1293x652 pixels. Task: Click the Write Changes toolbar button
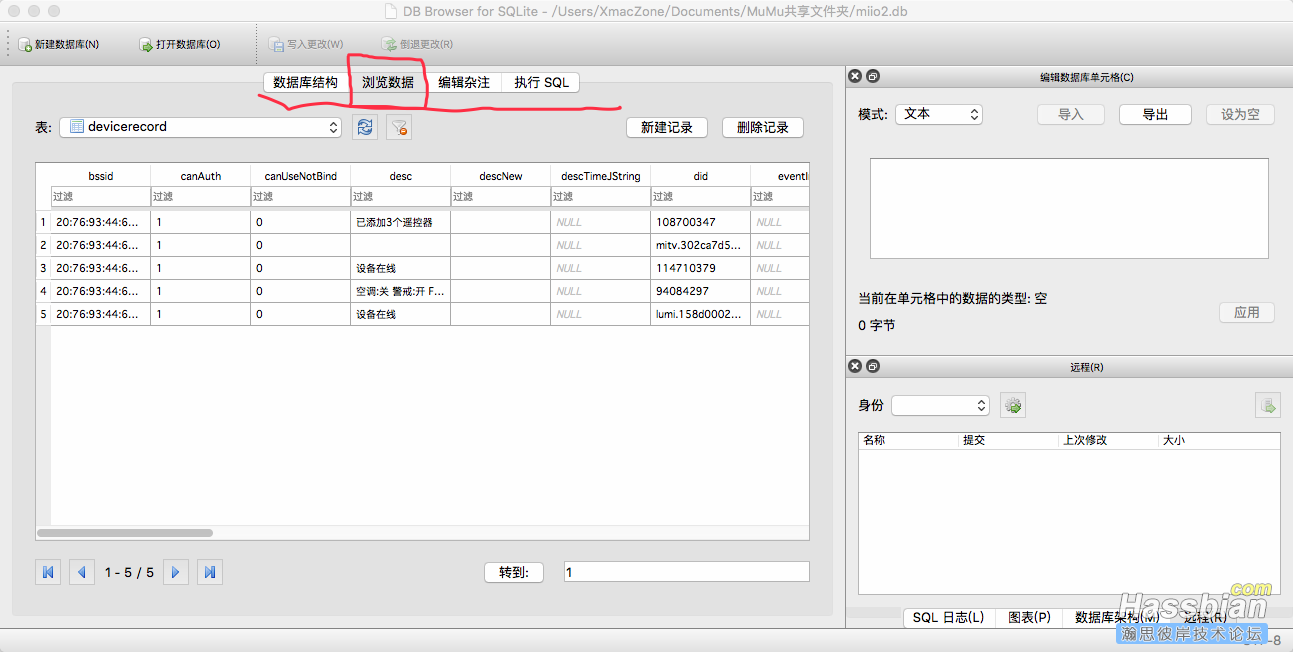click(x=306, y=44)
